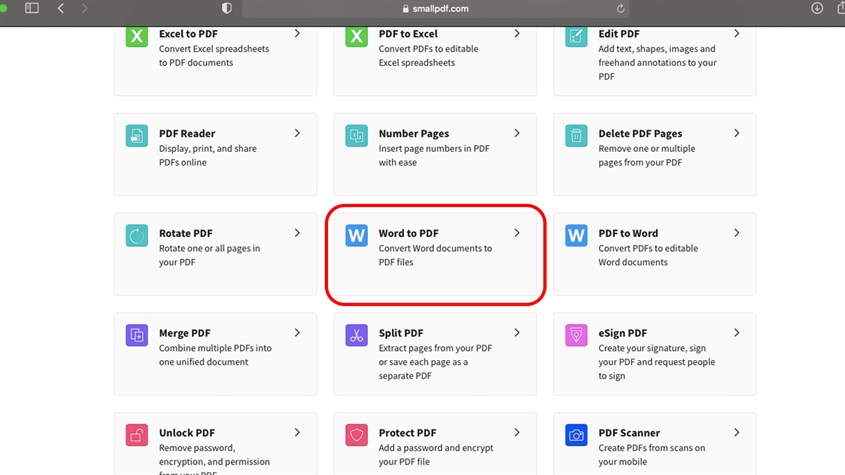The height and width of the screenshot is (475, 845).
Task: Click the eSign PDF icon
Action: point(576,335)
